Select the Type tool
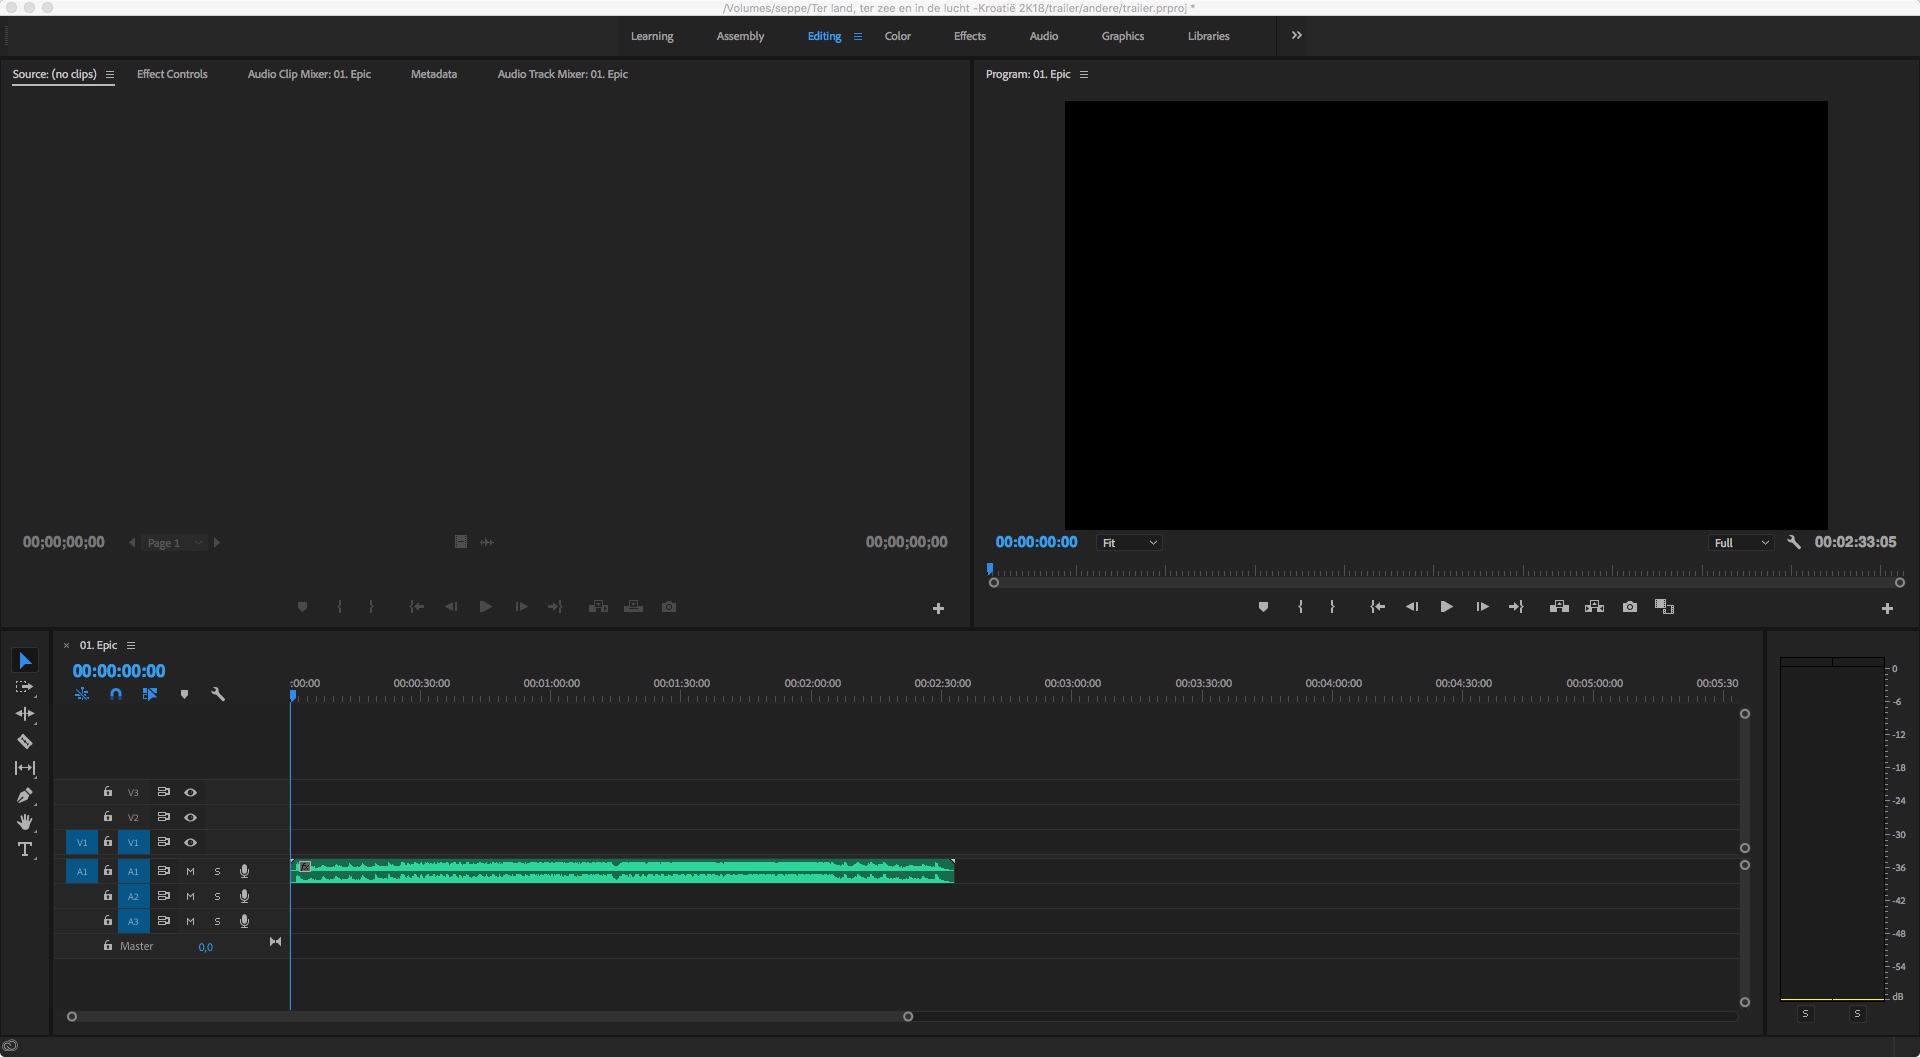This screenshot has width=1920, height=1057. pos(25,849)
